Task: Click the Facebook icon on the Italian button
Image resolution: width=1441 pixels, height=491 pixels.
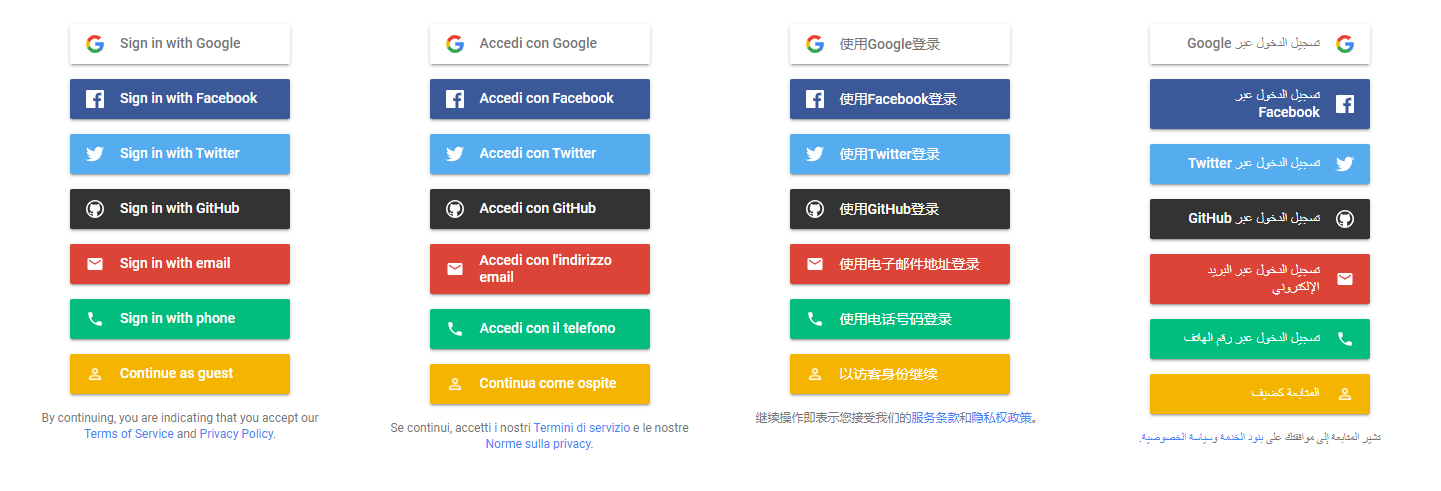Action: tap(455, 99)
